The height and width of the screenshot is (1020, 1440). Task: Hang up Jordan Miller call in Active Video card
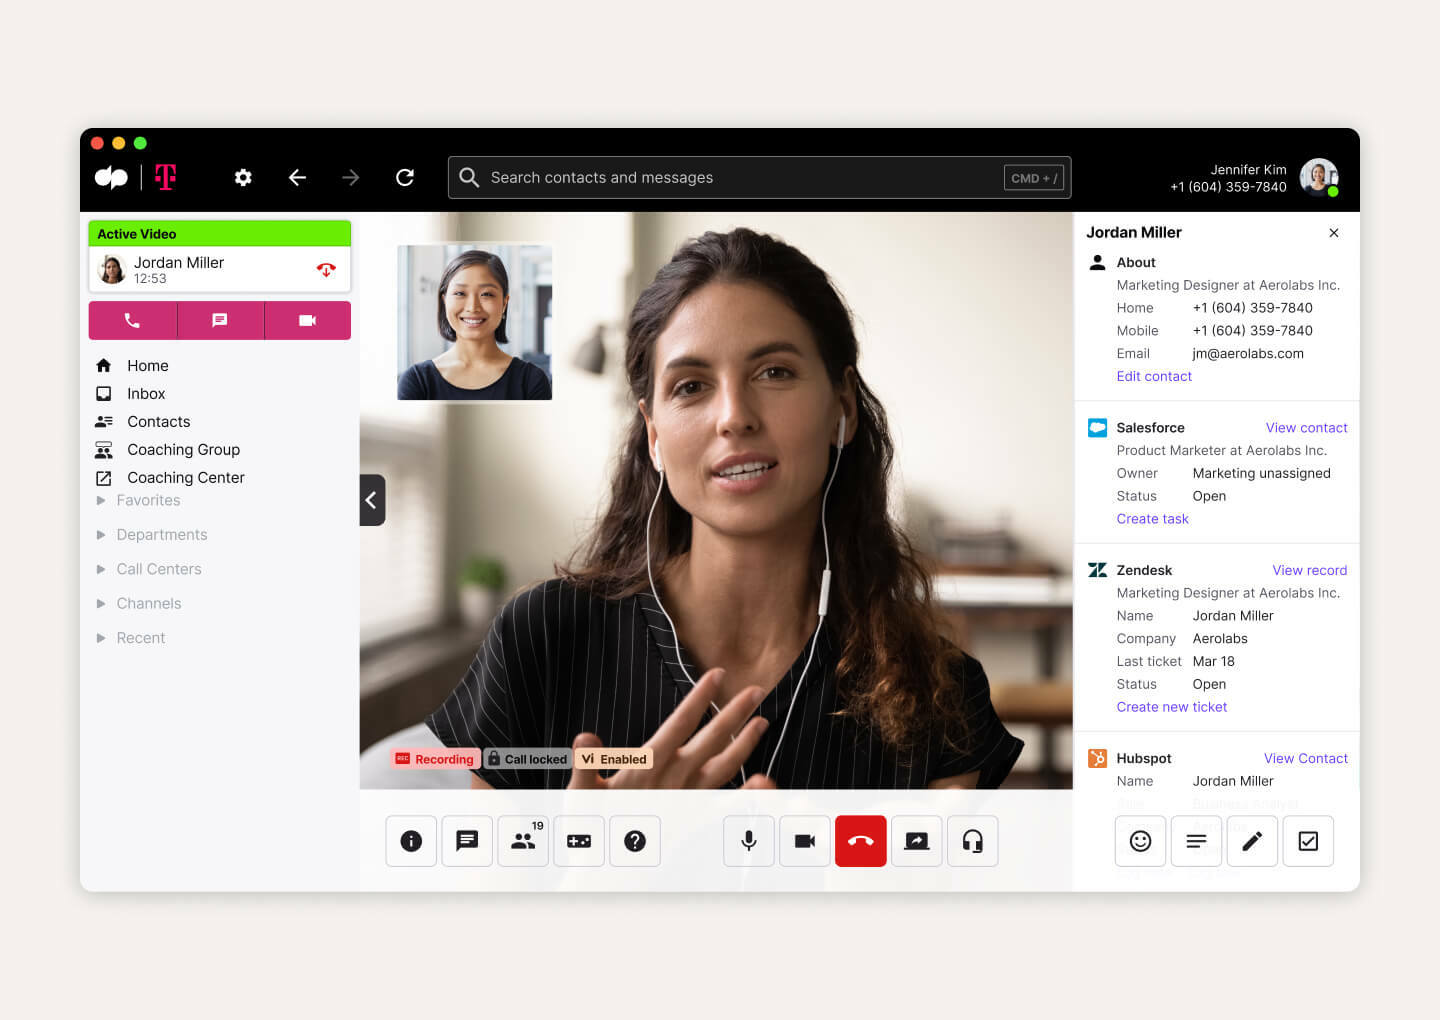[326, 269]
